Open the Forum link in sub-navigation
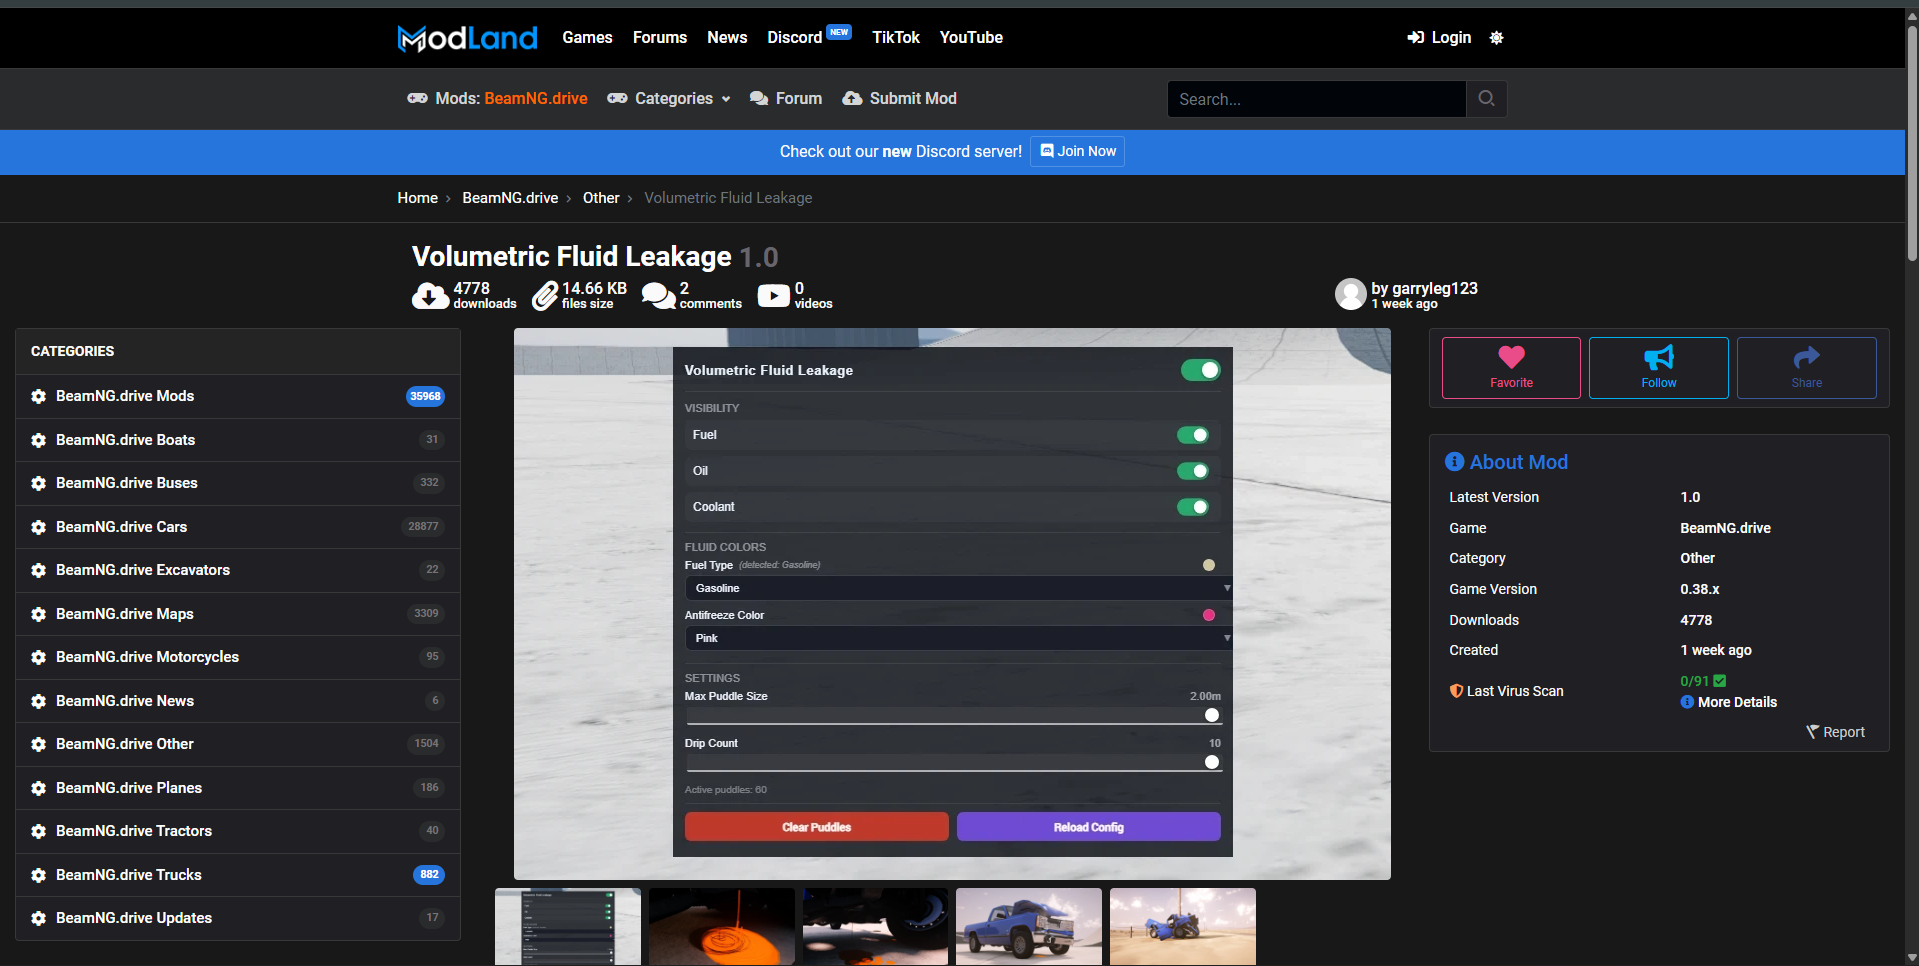This screenshot has height=966, width=1919. (786, 98)
